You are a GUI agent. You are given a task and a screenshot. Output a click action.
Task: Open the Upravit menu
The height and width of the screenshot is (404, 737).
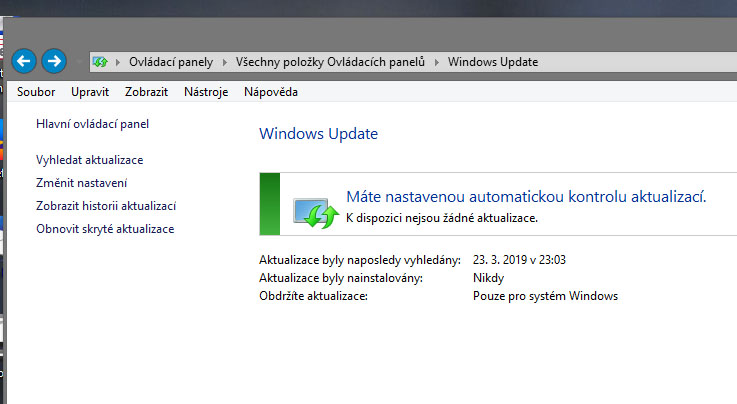click(x=90, y=92)
